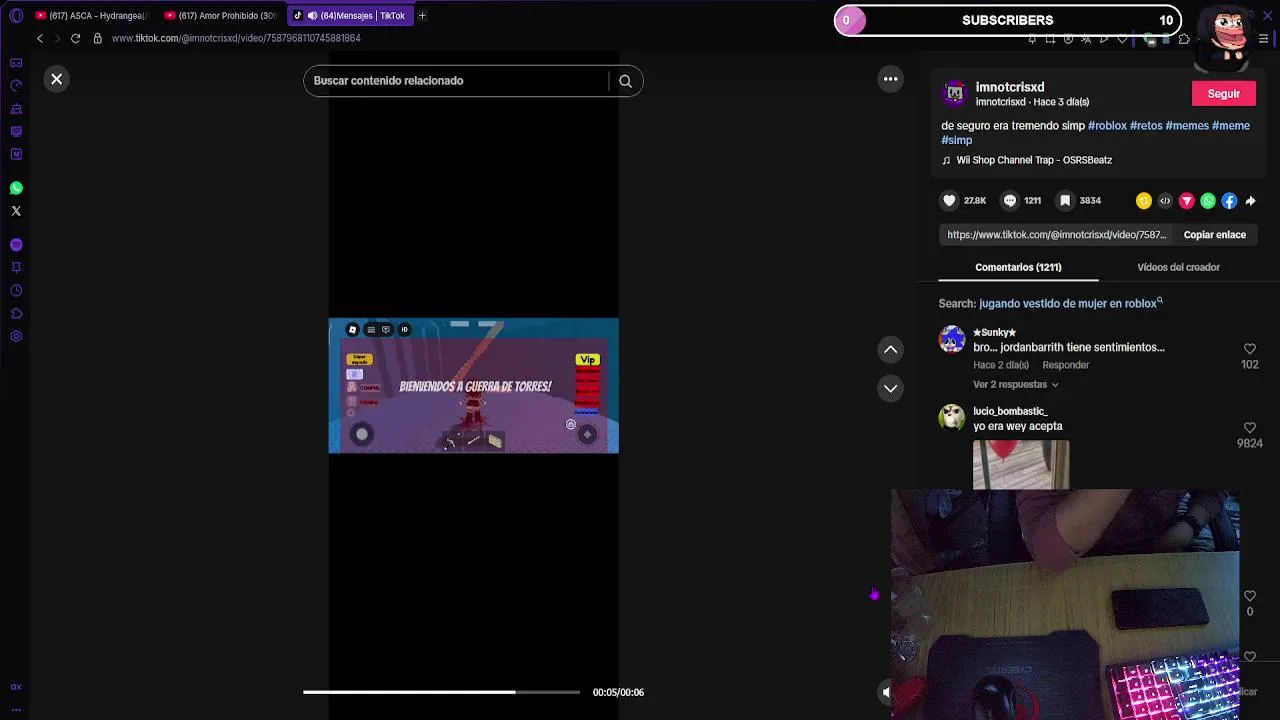The image size is (1280, 720).
Task: Open comments bubble icon 1211
Action: (x=1010, y=201)
